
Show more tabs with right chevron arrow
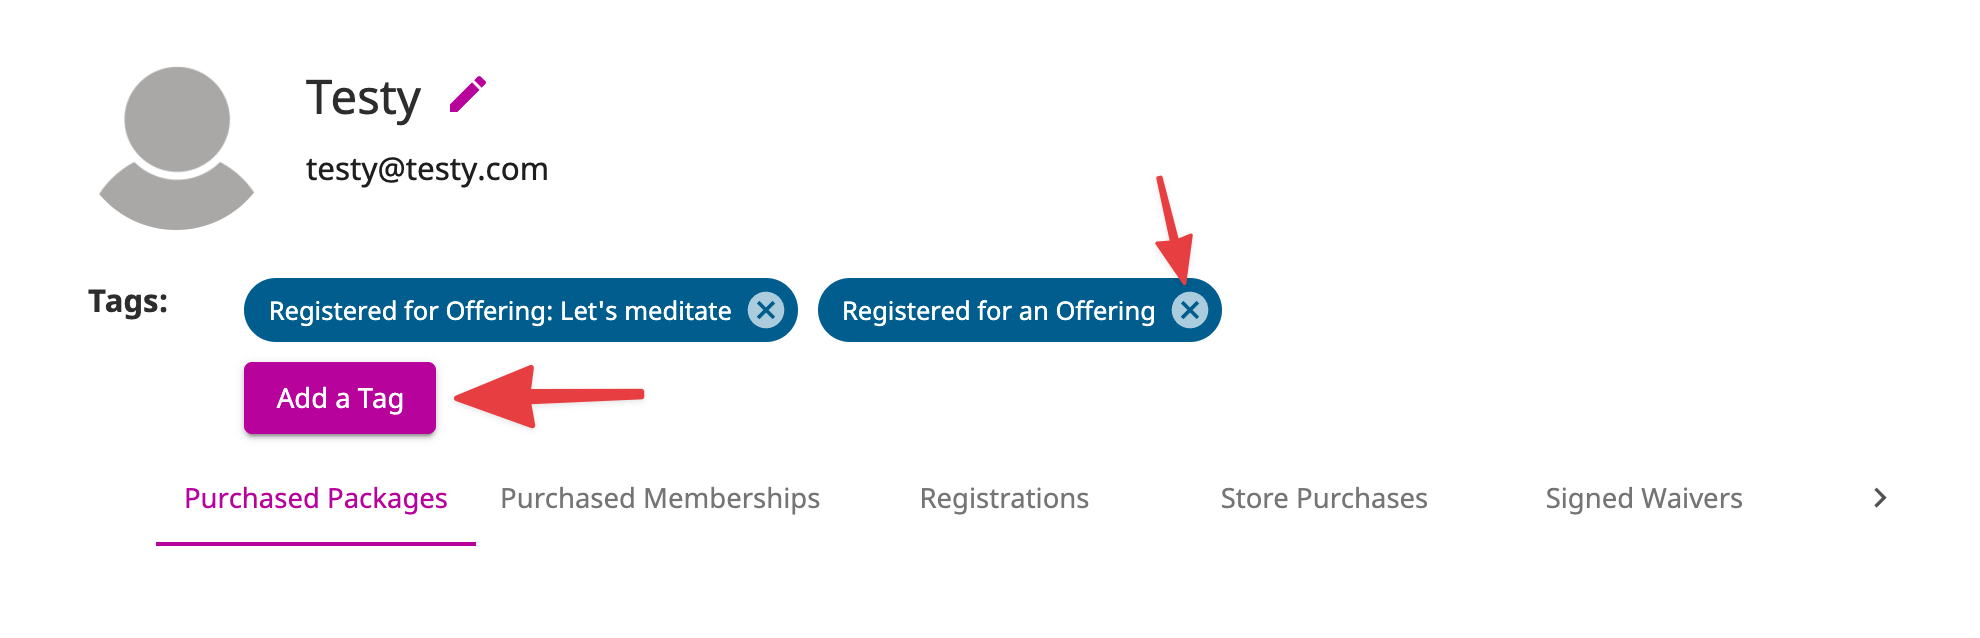[1880, 498]
